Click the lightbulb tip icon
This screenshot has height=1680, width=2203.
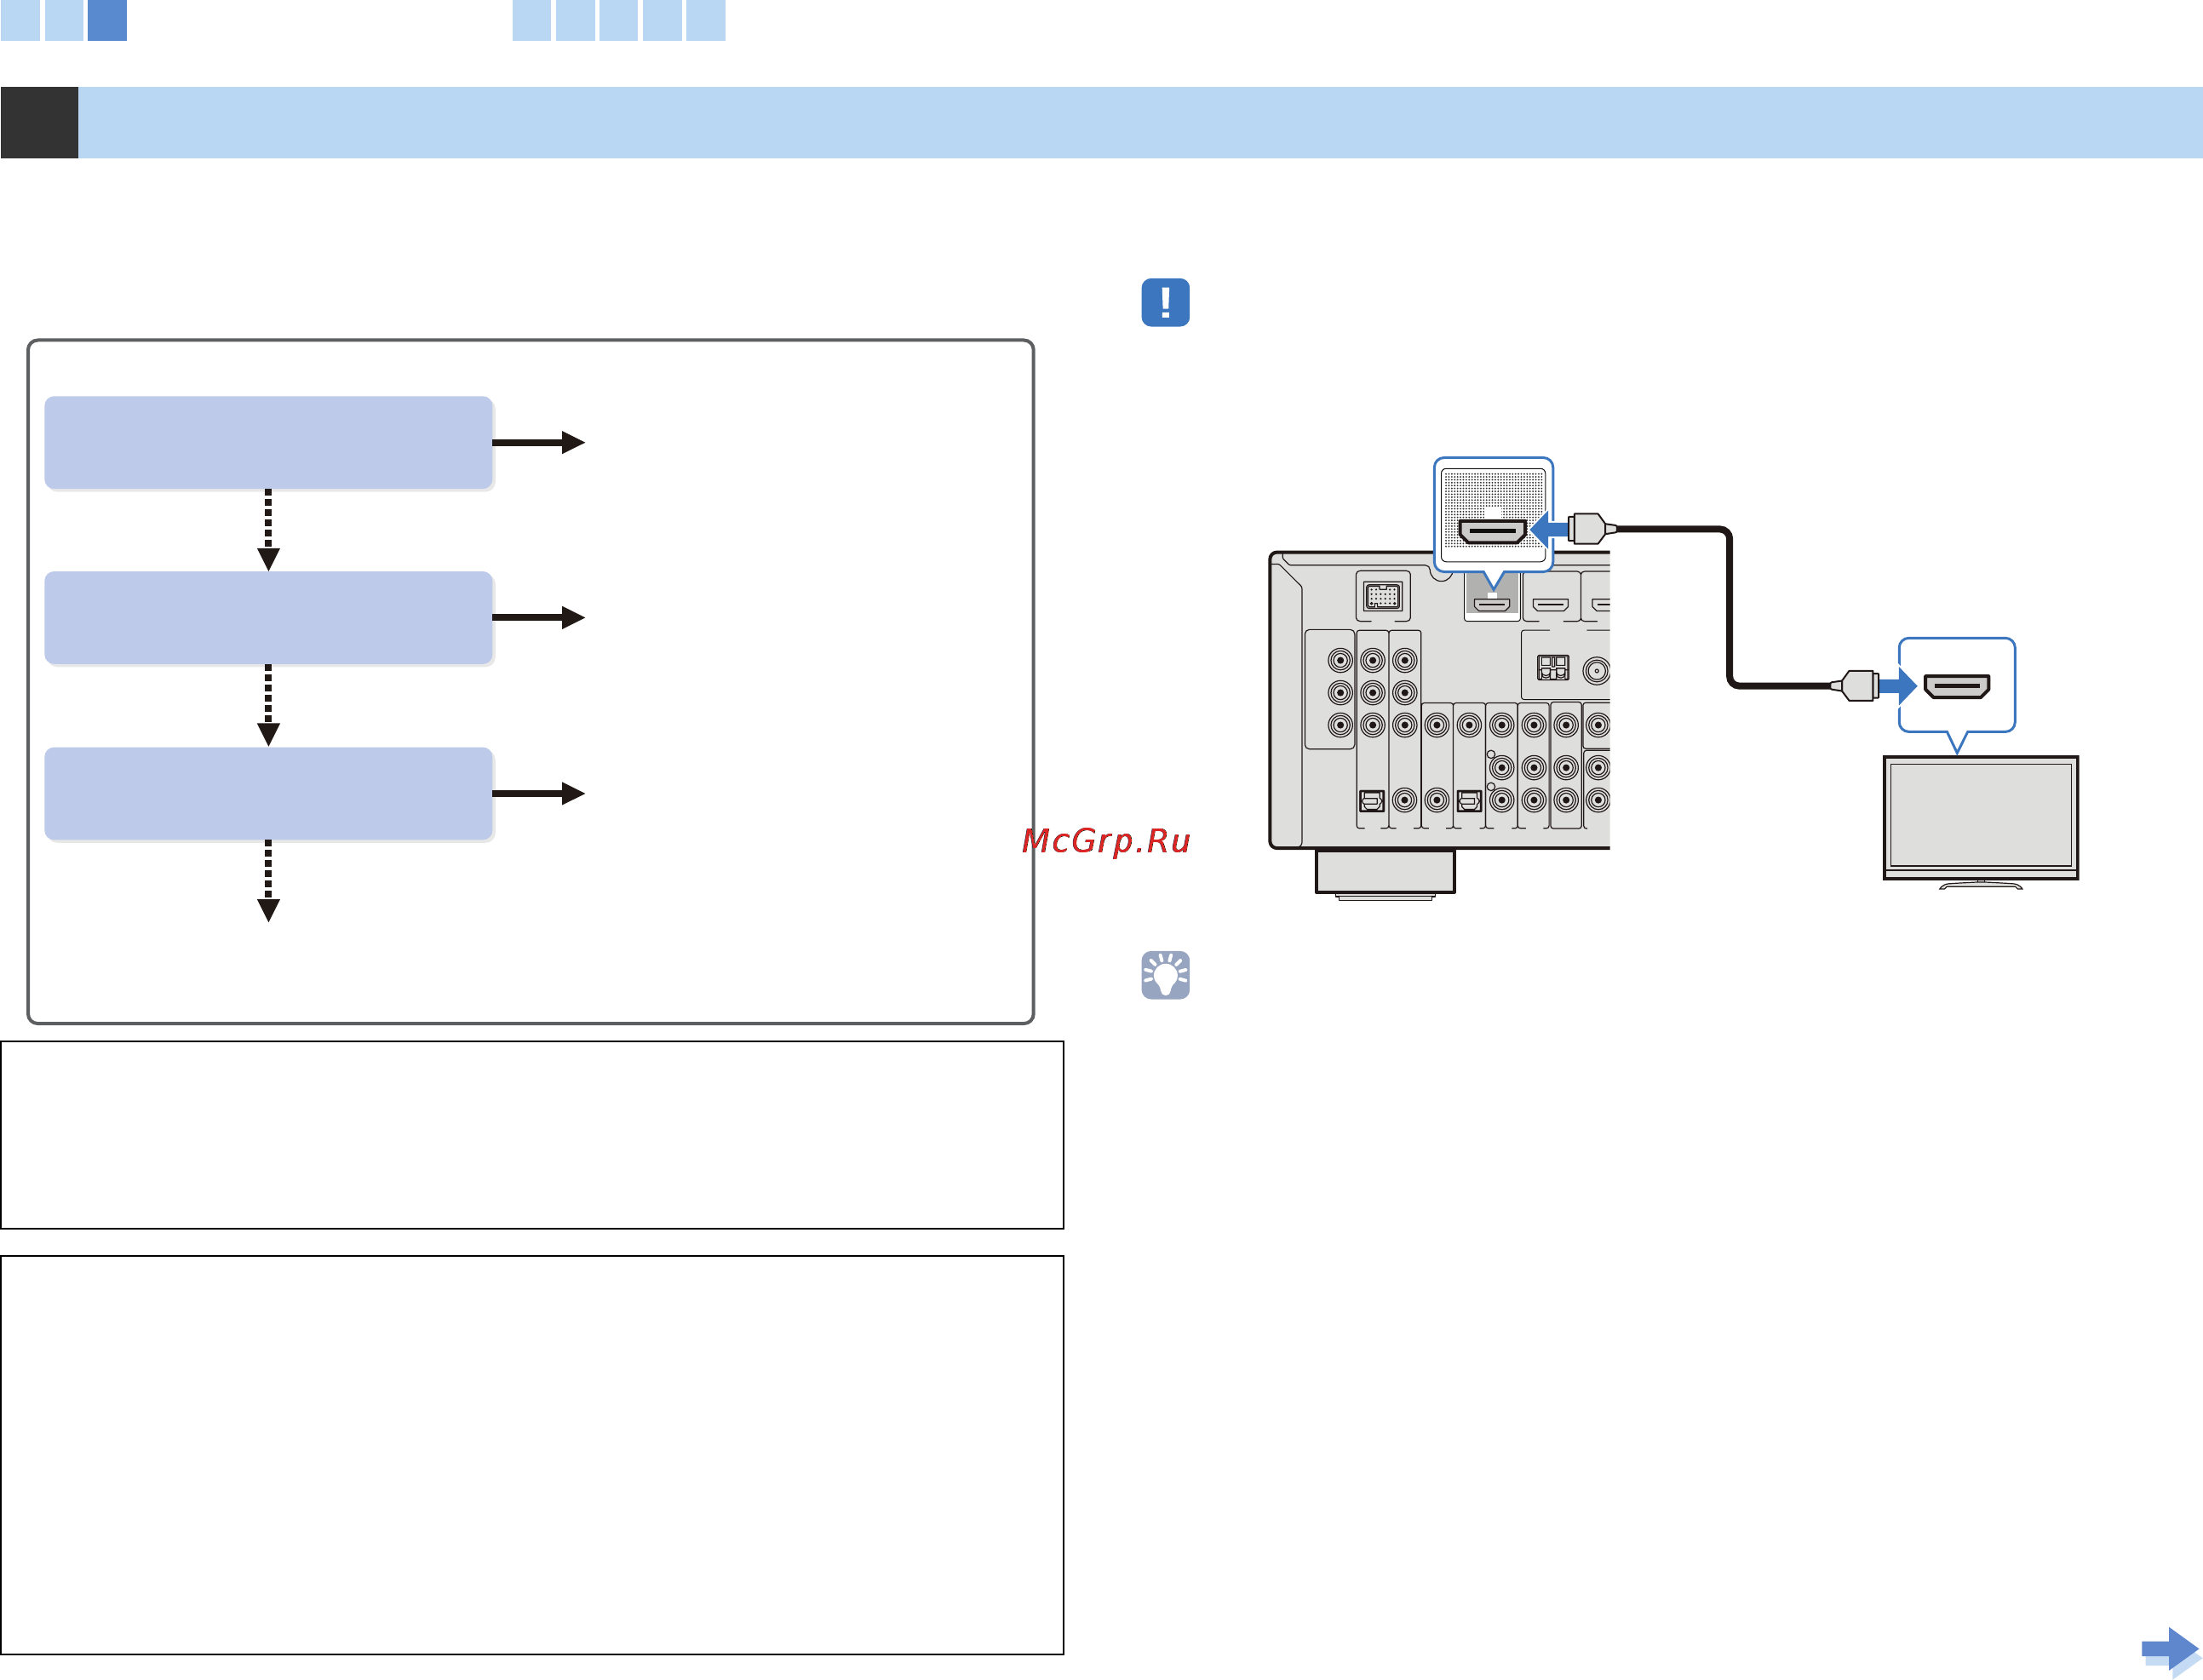(1165, 975)
